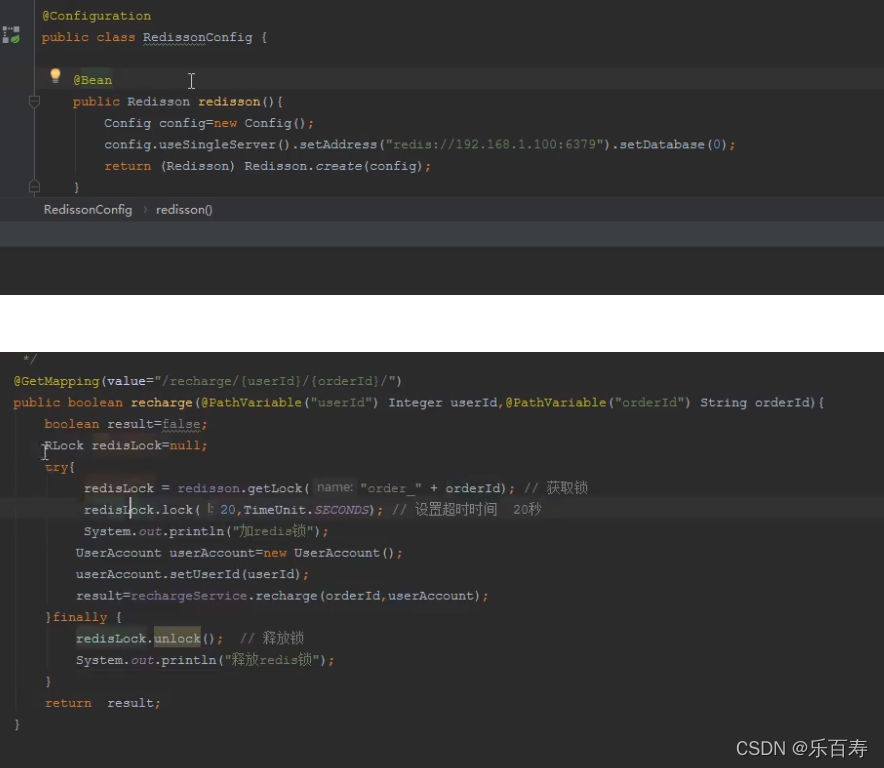
Task: Click the @Bean annotation
Action: tap(92, 80)
